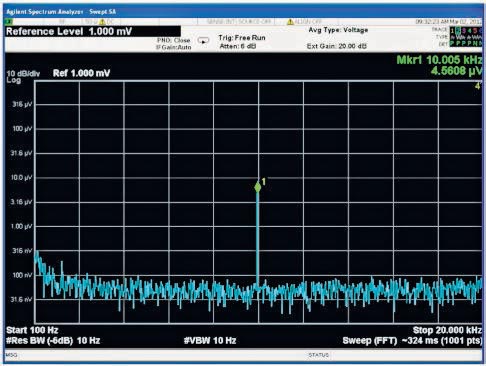Click the 31.6 nV axis label
Viewport: 486px width, 366px height.
21,300
